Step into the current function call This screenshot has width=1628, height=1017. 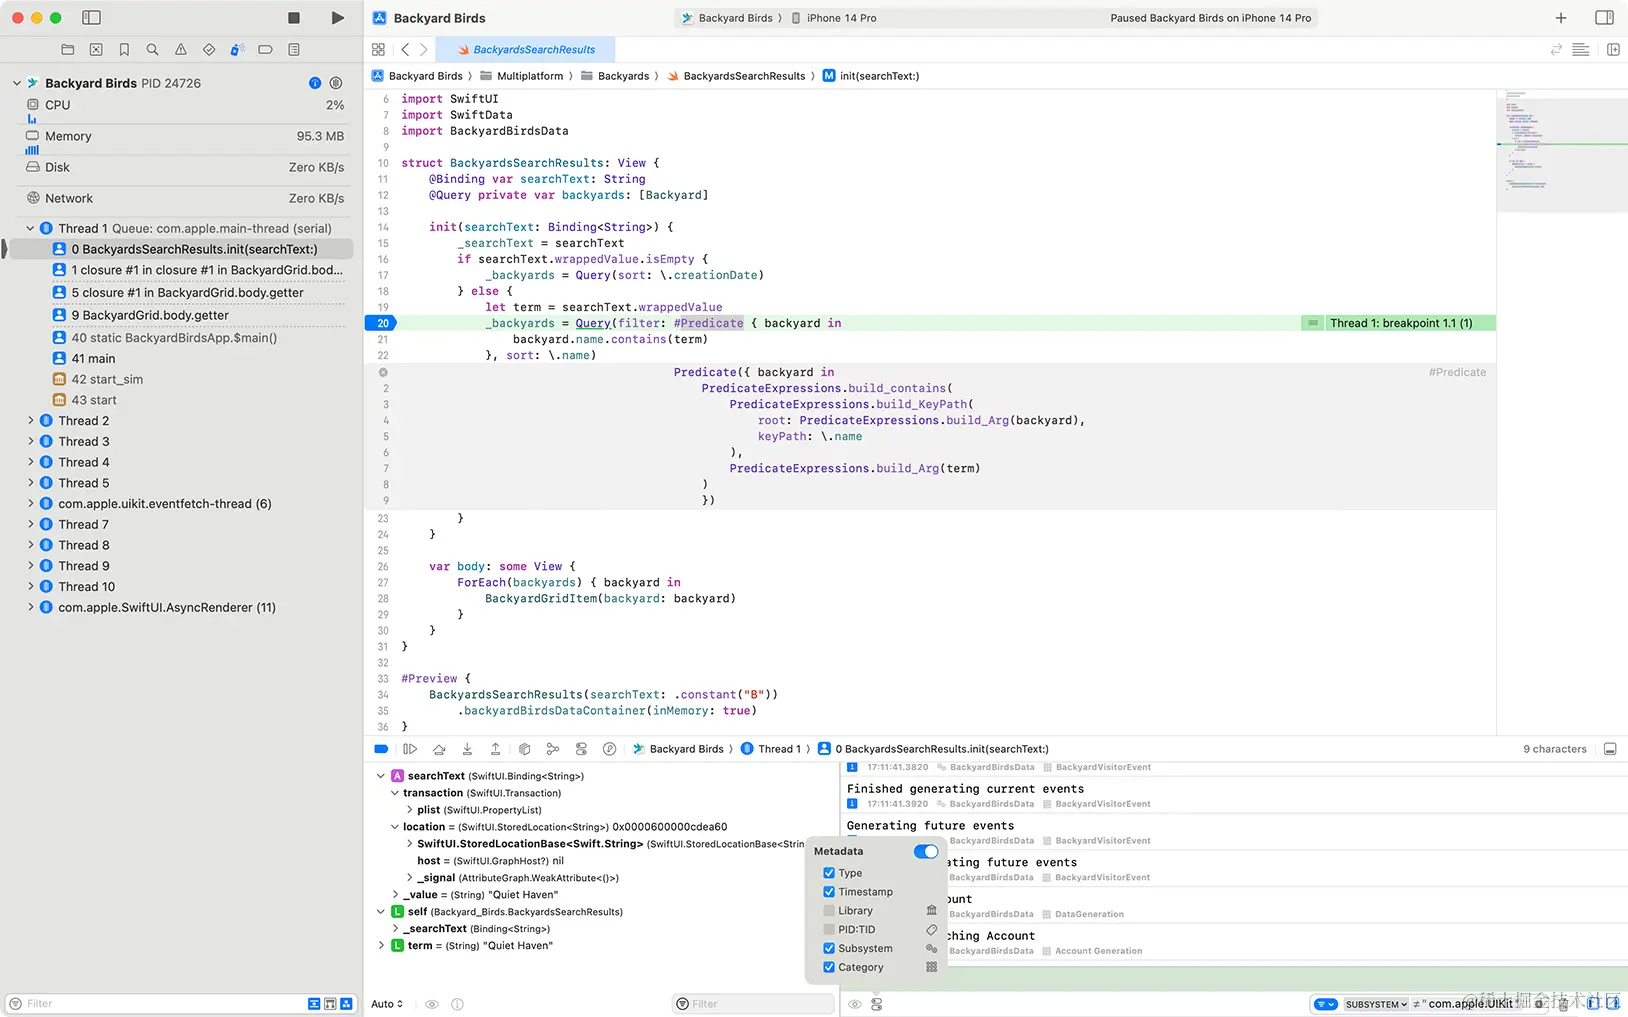click(467, 748)
